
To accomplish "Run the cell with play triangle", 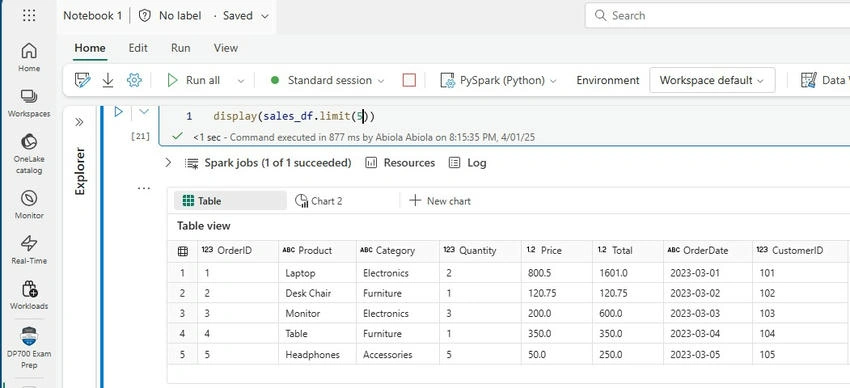I will coord(119,112).
